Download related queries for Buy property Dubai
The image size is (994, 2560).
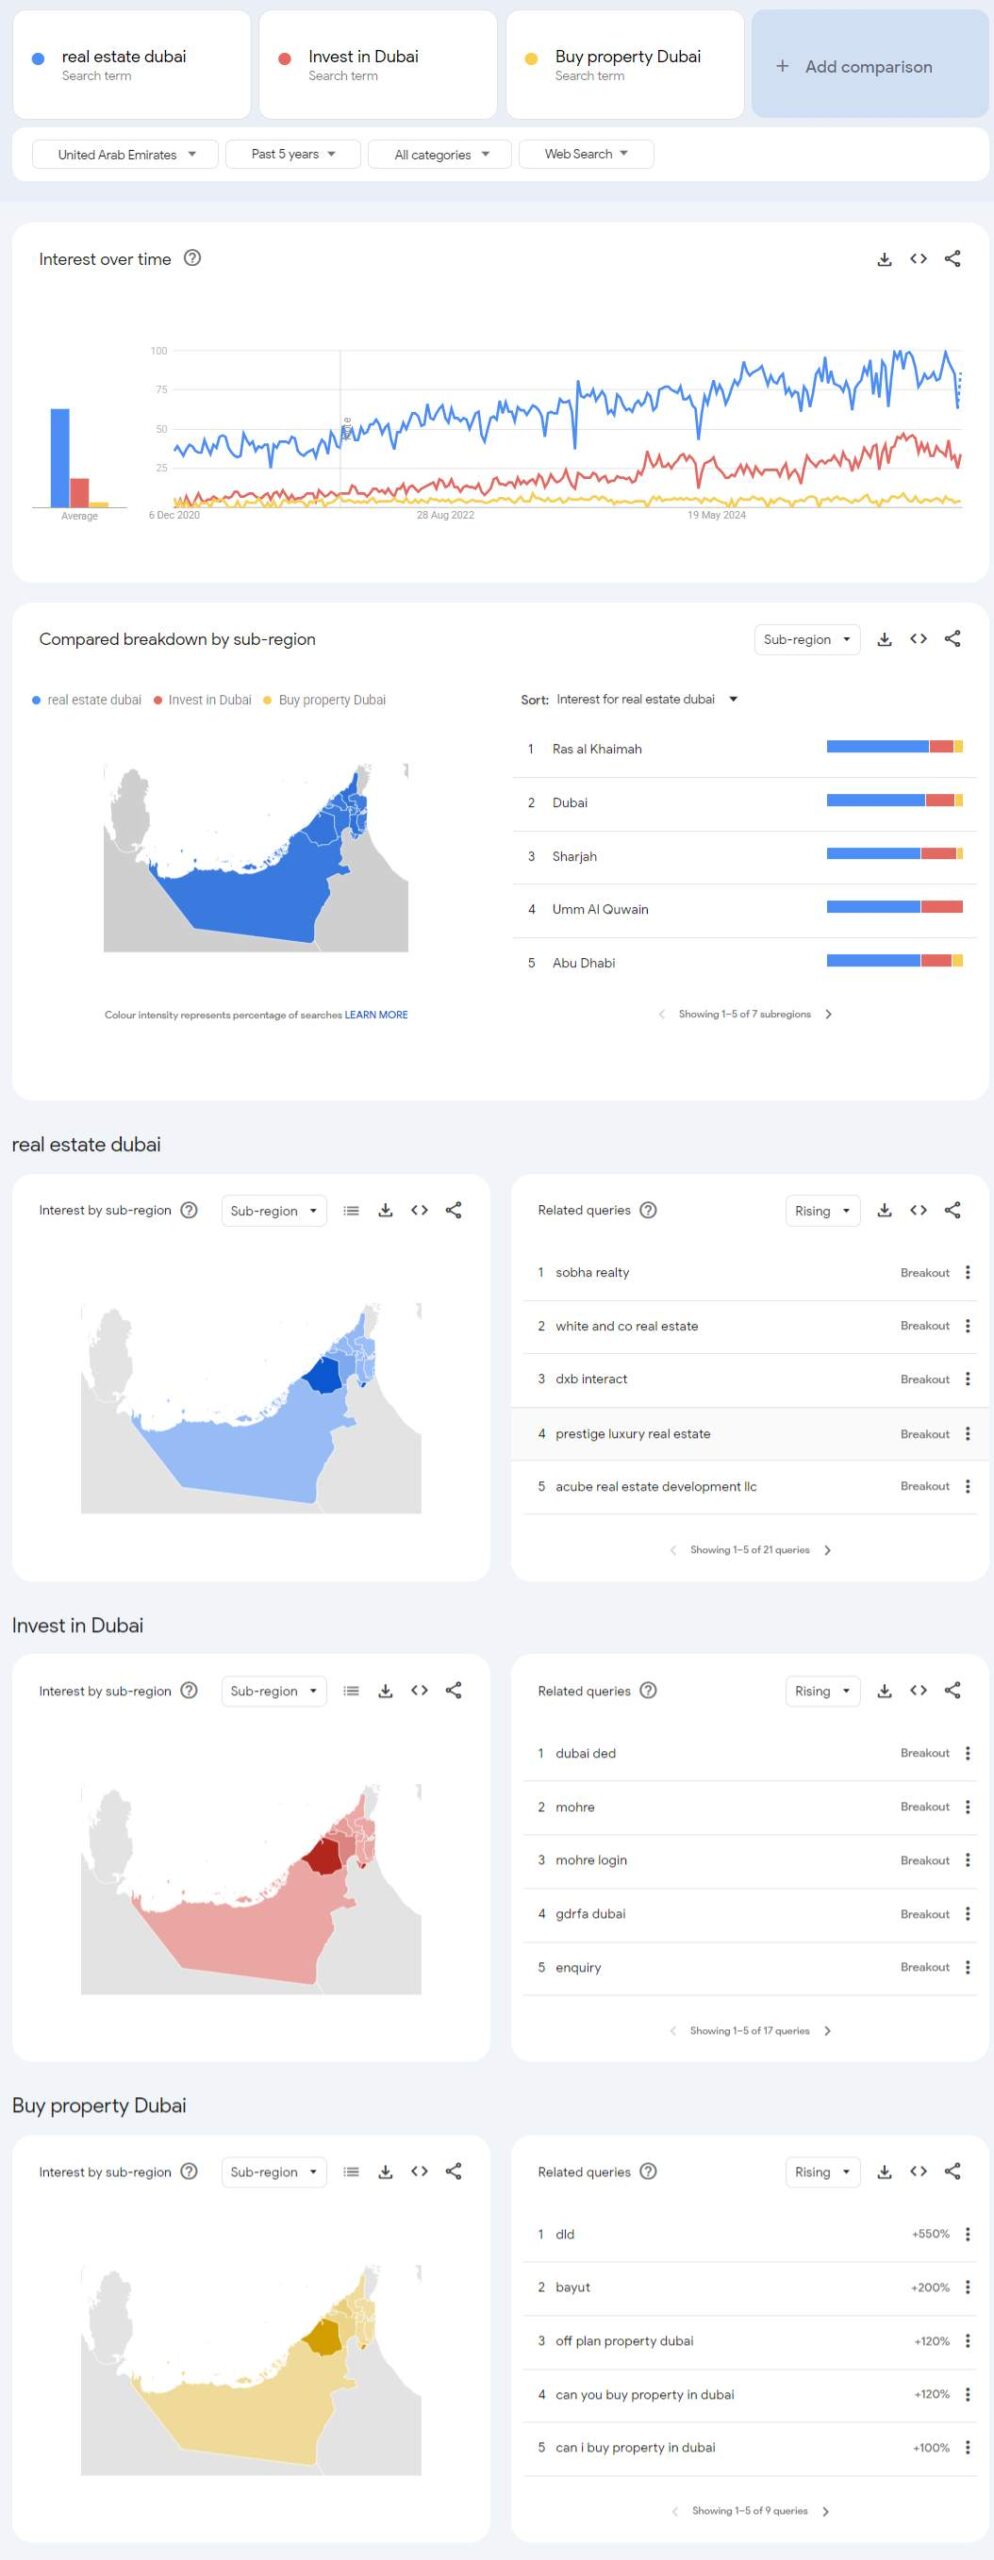coord(884,2171)
